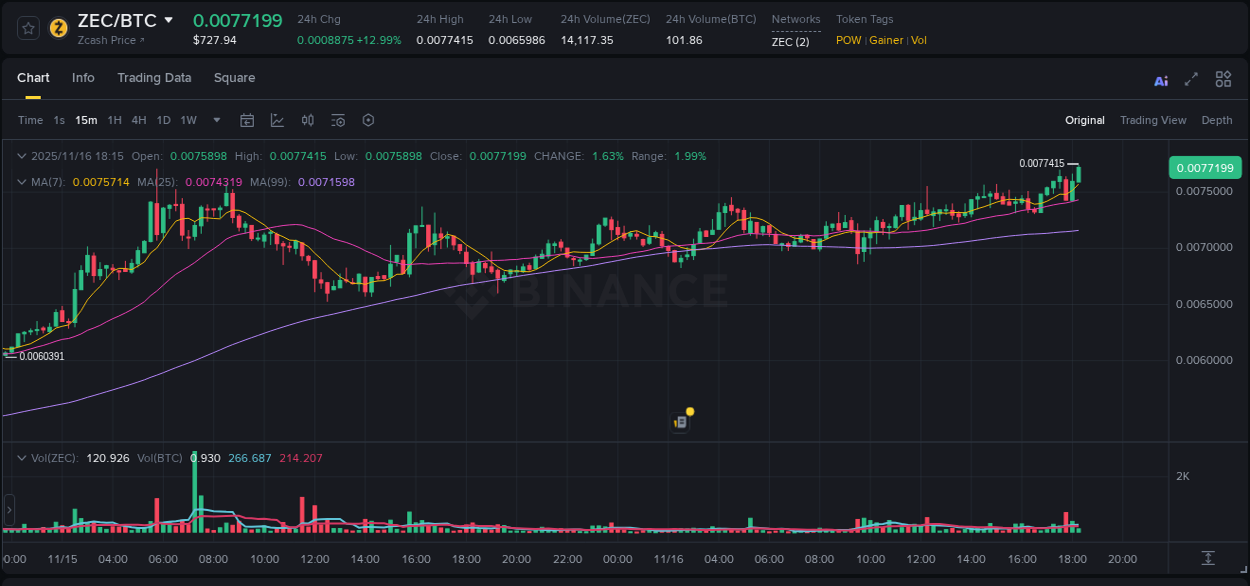Favorite the ZEC/BTC pair with the star
The height and width of the screenshot is (586, 1250).
pos(27,27)
